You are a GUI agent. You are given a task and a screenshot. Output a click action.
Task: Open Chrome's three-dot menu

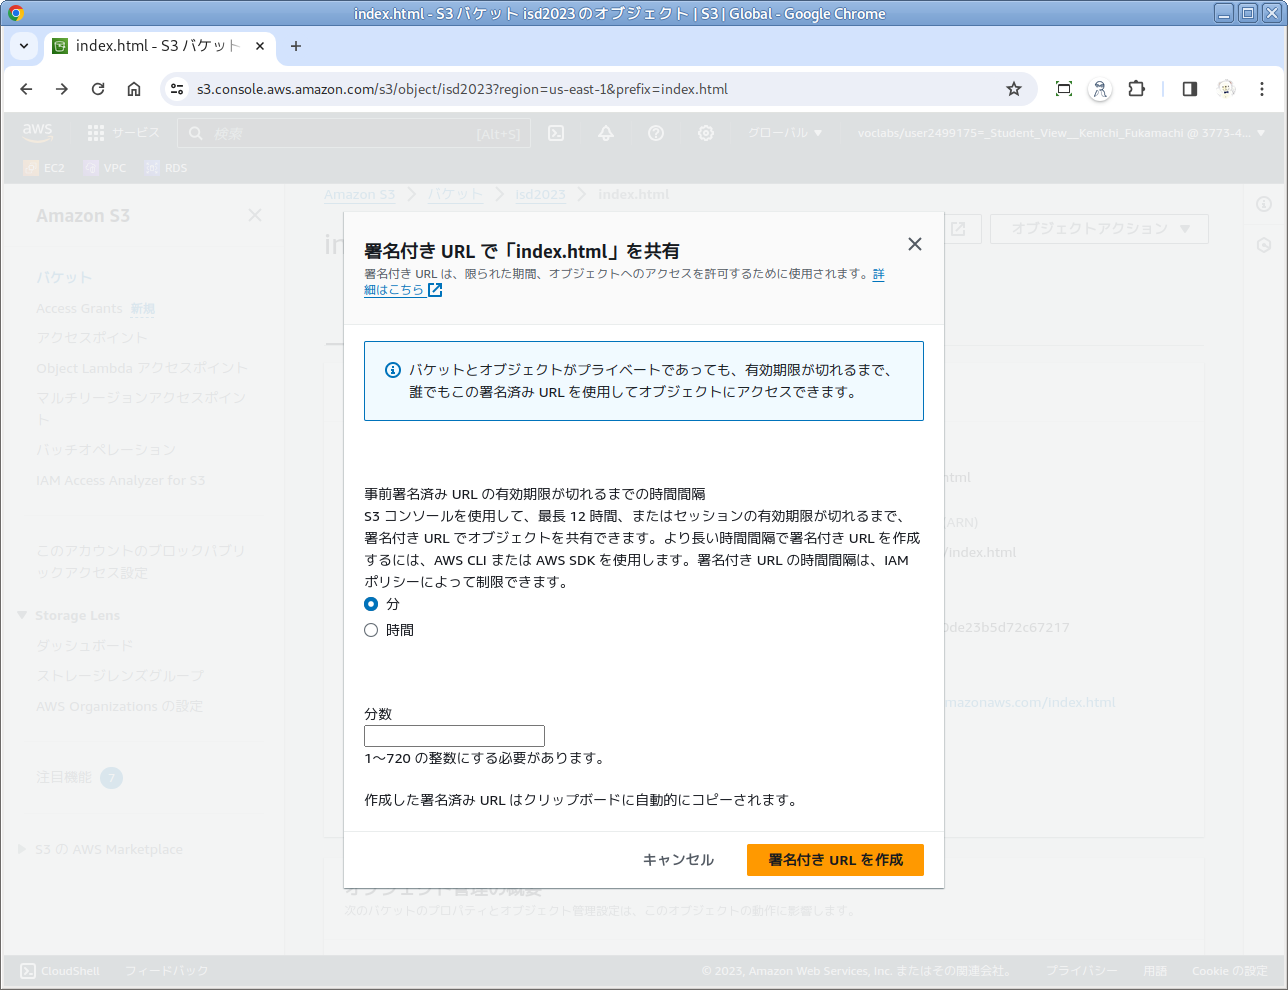click(1262, 89)
